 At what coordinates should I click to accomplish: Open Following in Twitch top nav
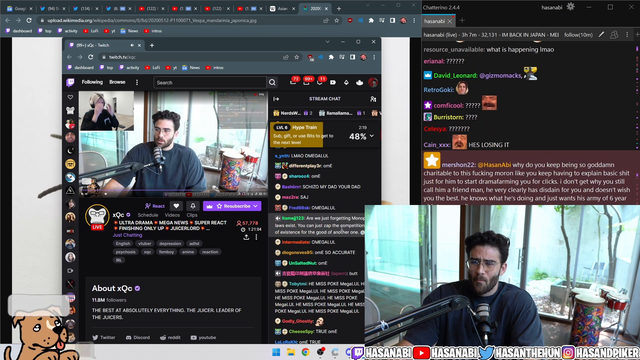(92, 82)
